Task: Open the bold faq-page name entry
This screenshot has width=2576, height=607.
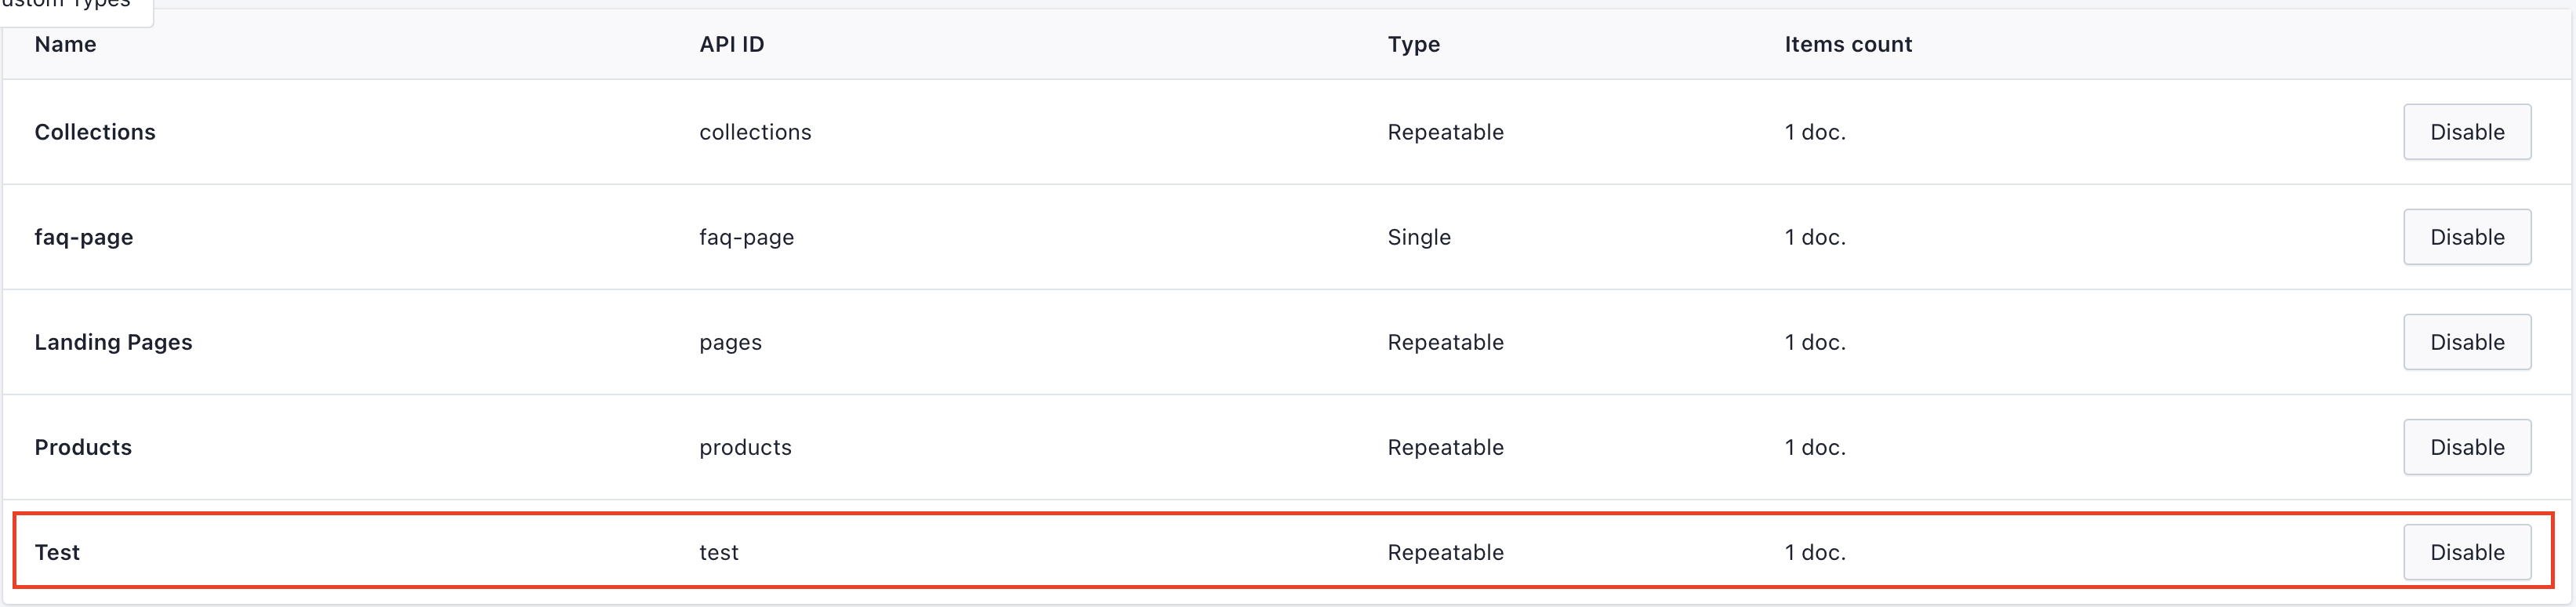Action: tap(84, 237)
